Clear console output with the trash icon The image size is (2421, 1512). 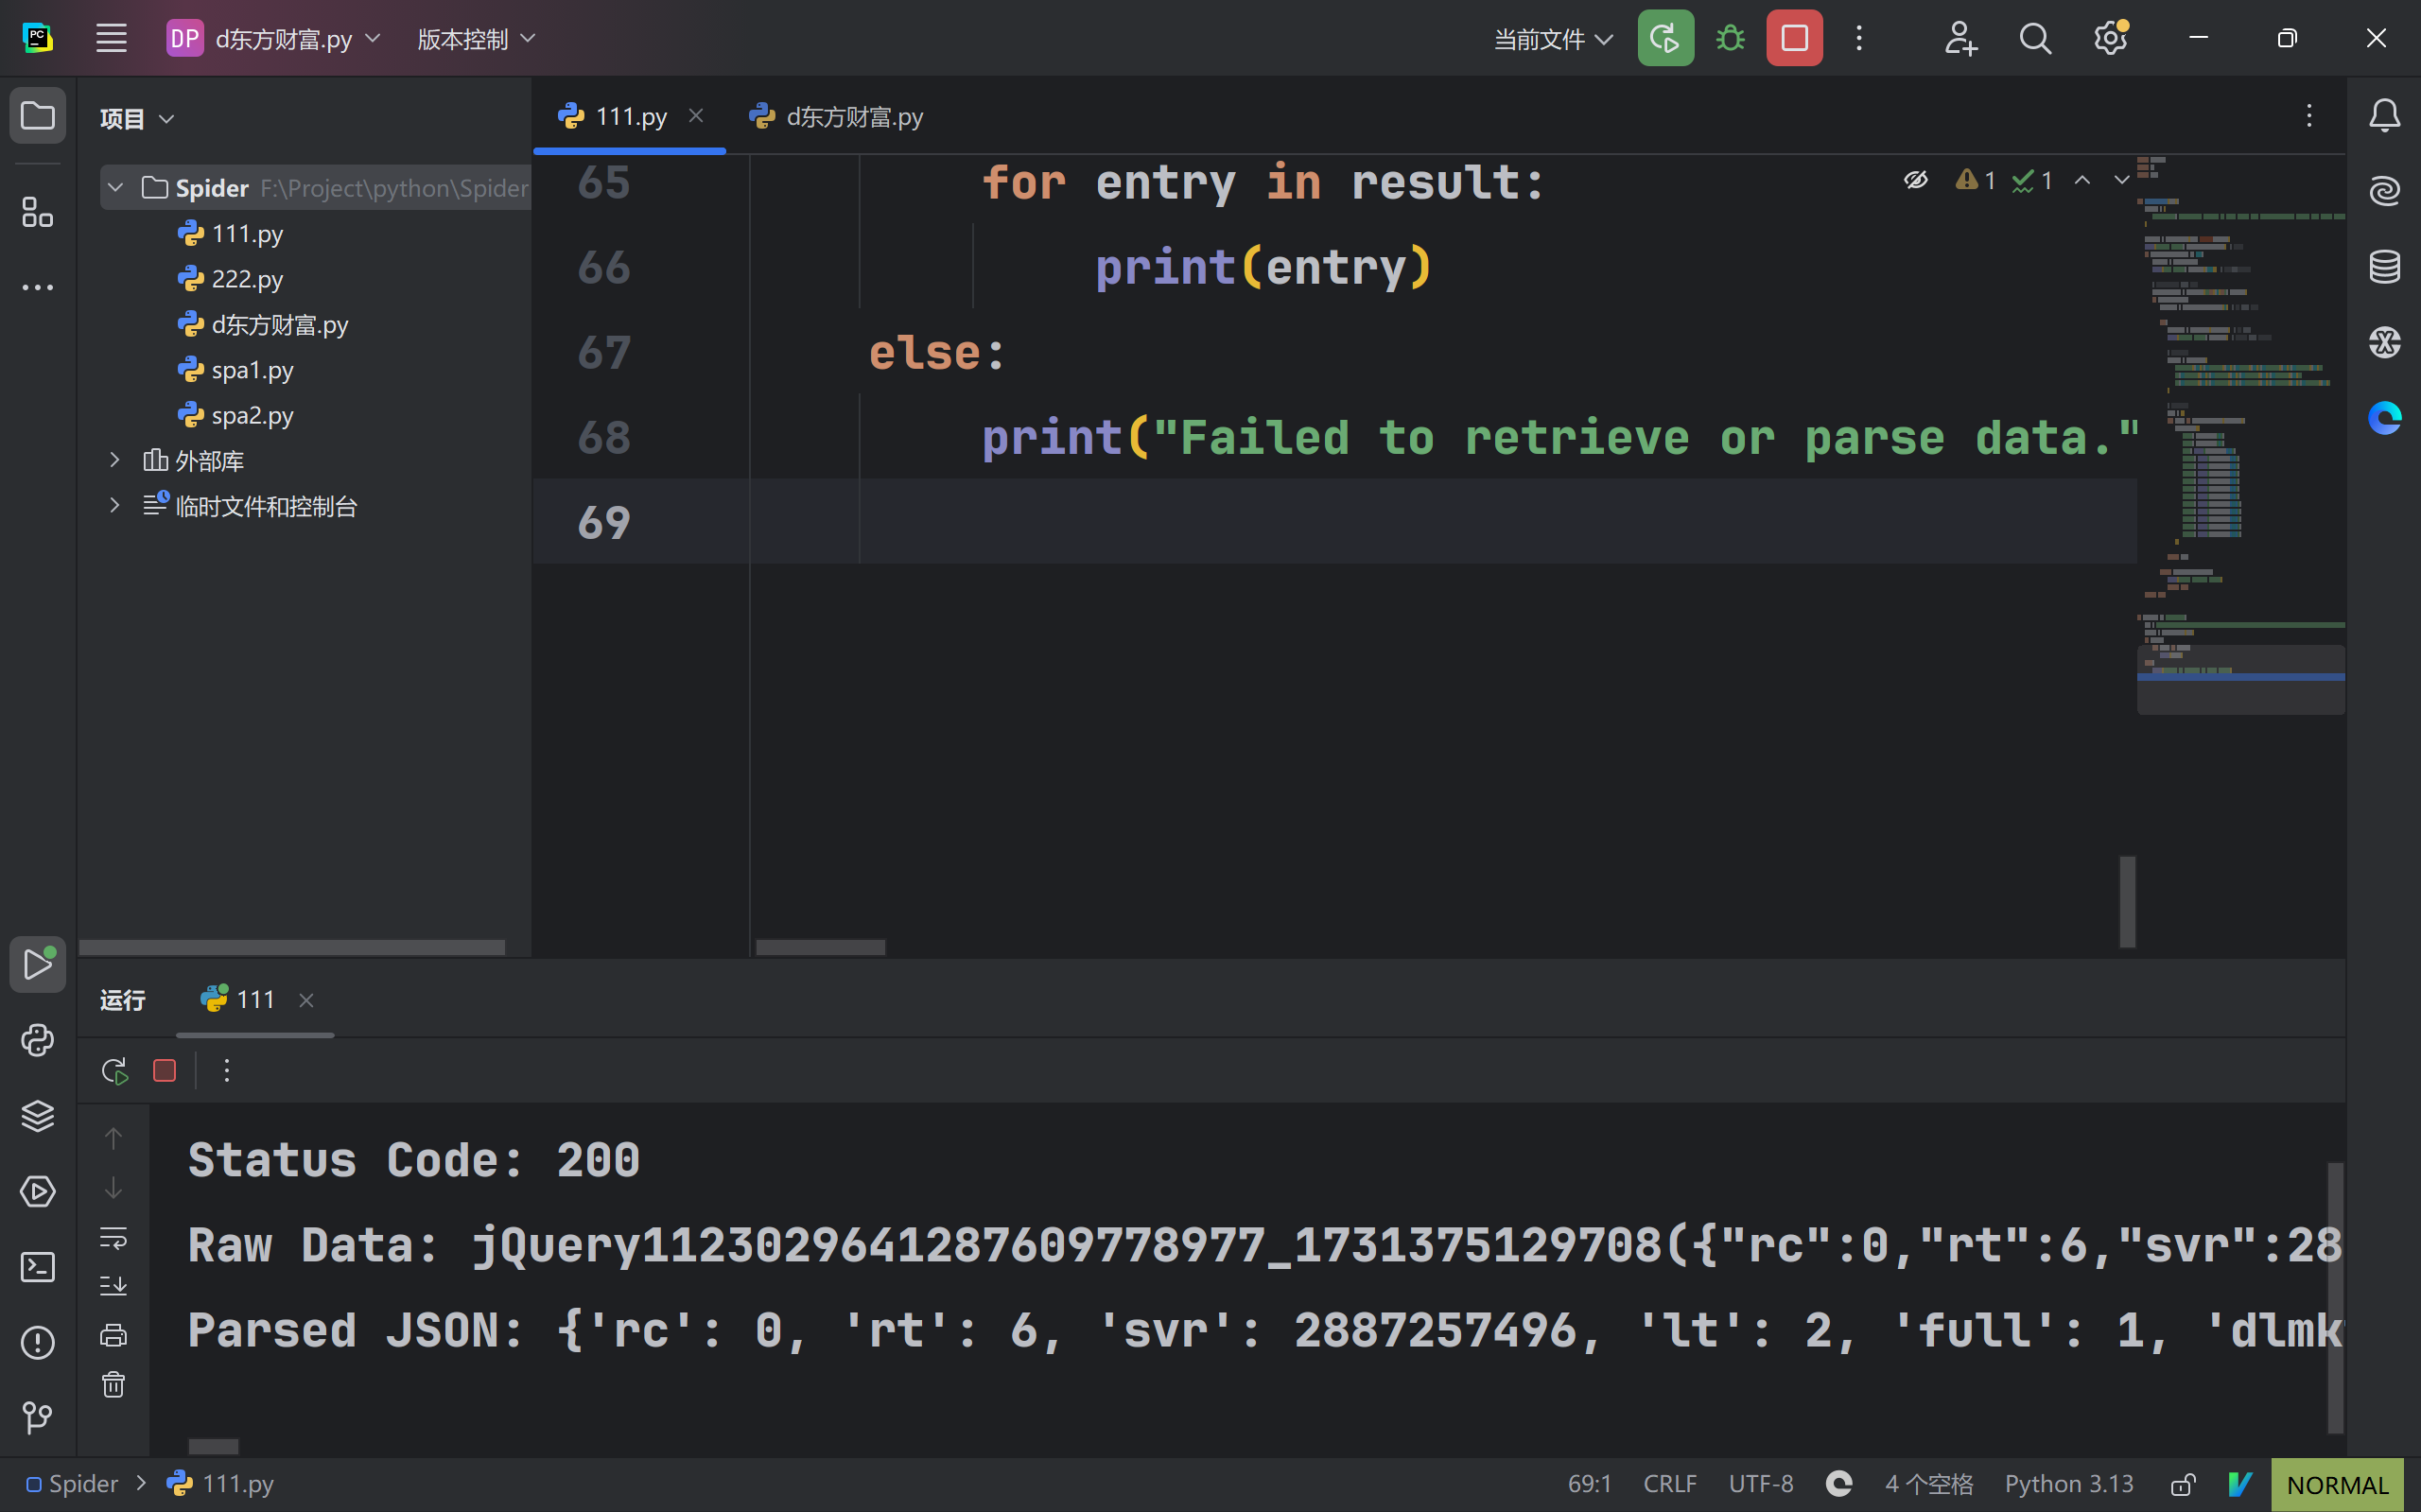tap(113, 1385)
